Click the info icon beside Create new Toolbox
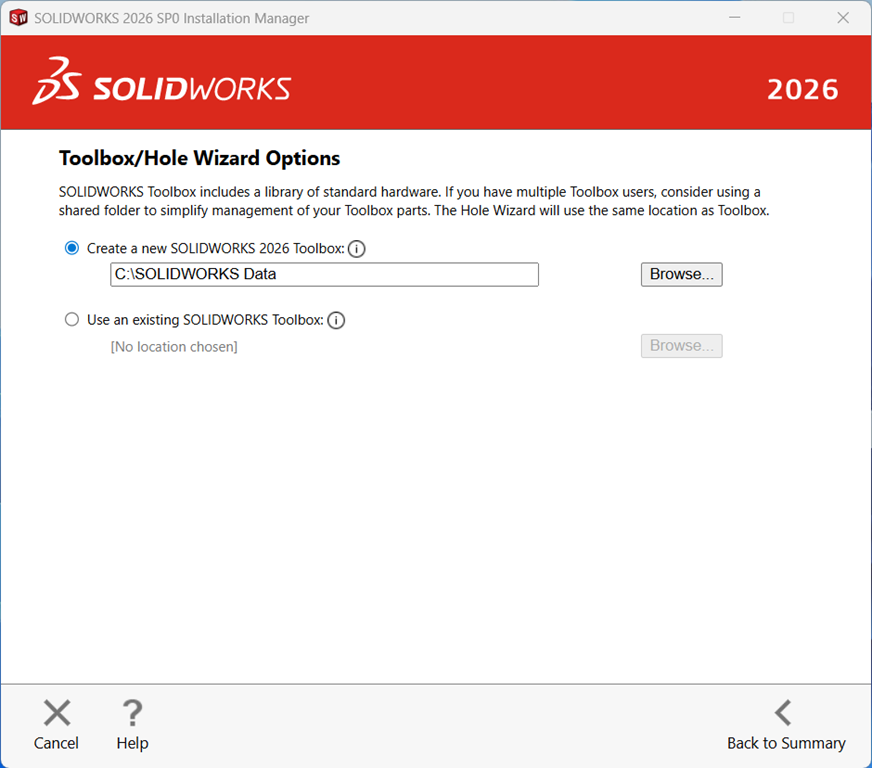Screen dimensions: 872x768 coord(357,249)
